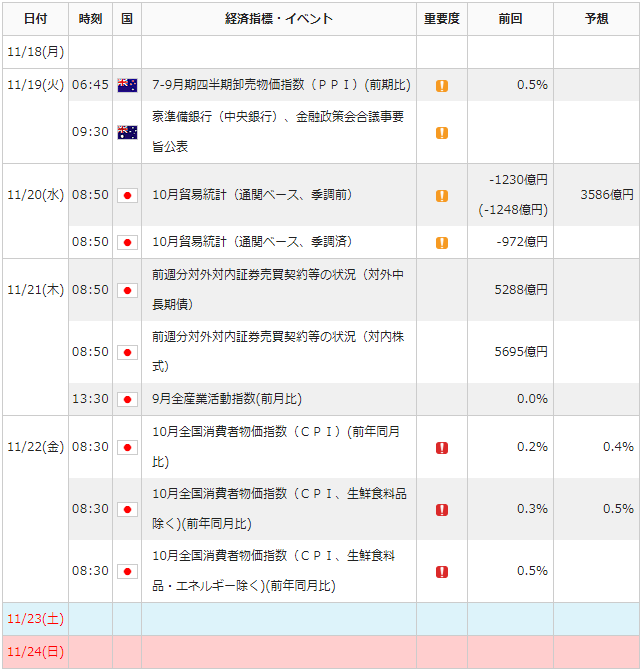Click Japan flag in CPI 生鮮食料品除く row
This screenshot has width=642, height=671.
127,510
